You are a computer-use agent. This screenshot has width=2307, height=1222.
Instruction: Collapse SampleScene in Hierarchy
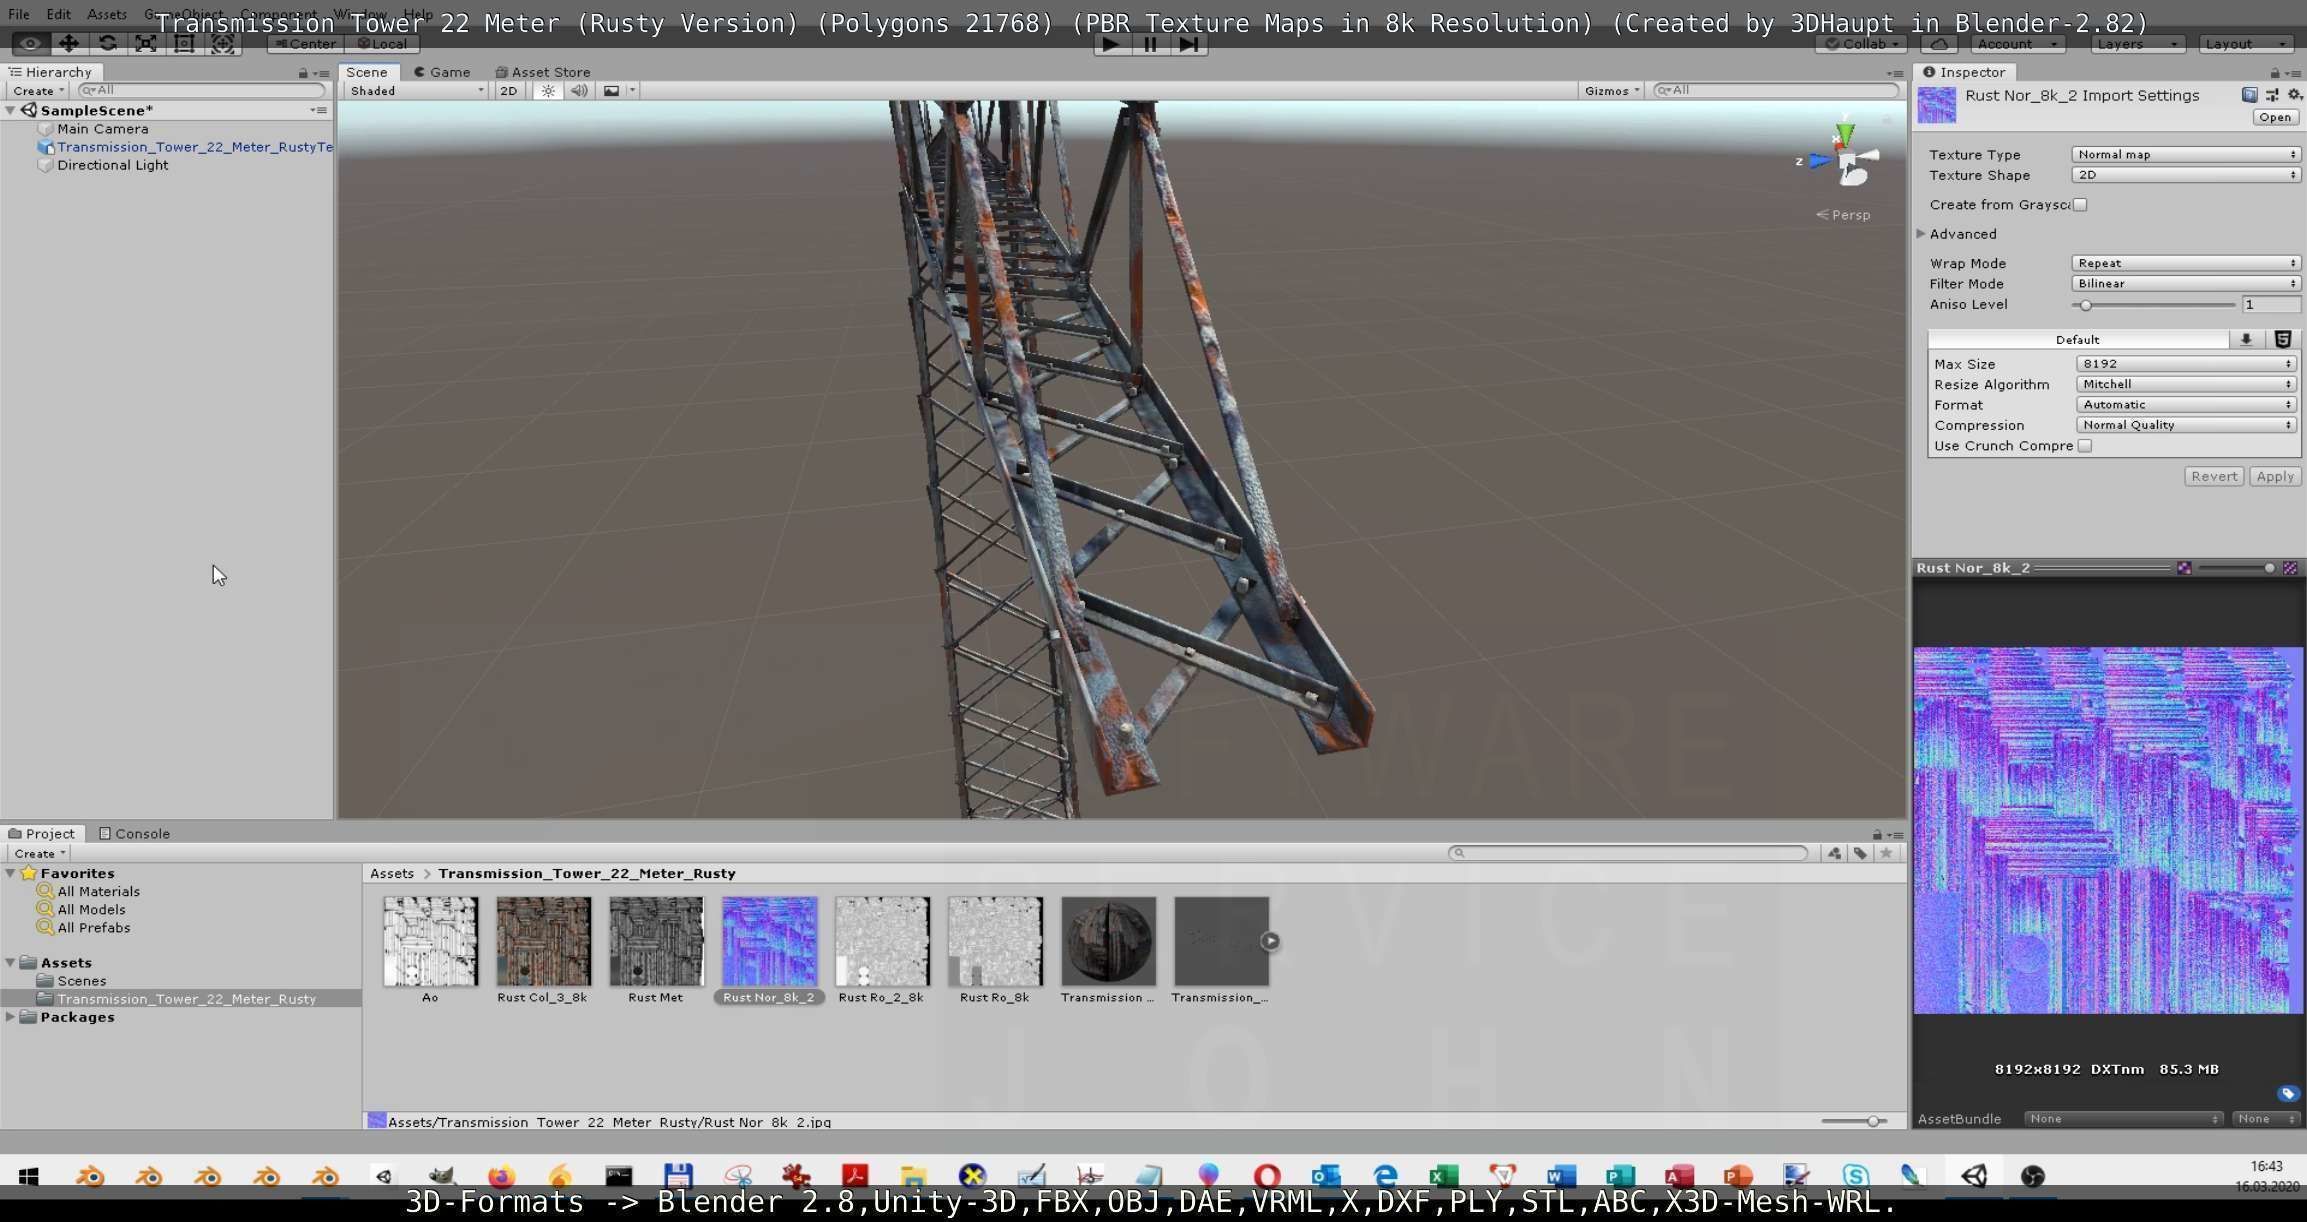pyautogui.click(x=10, y=111)
